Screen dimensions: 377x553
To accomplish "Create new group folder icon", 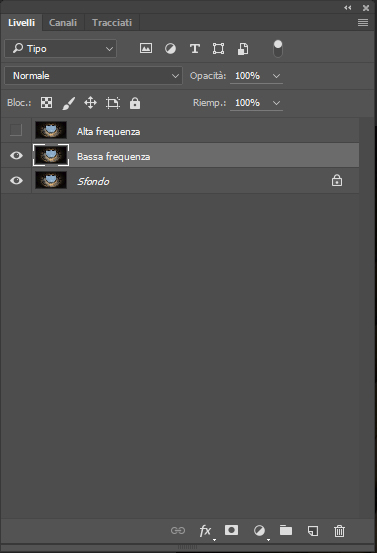I will point(286,530).
